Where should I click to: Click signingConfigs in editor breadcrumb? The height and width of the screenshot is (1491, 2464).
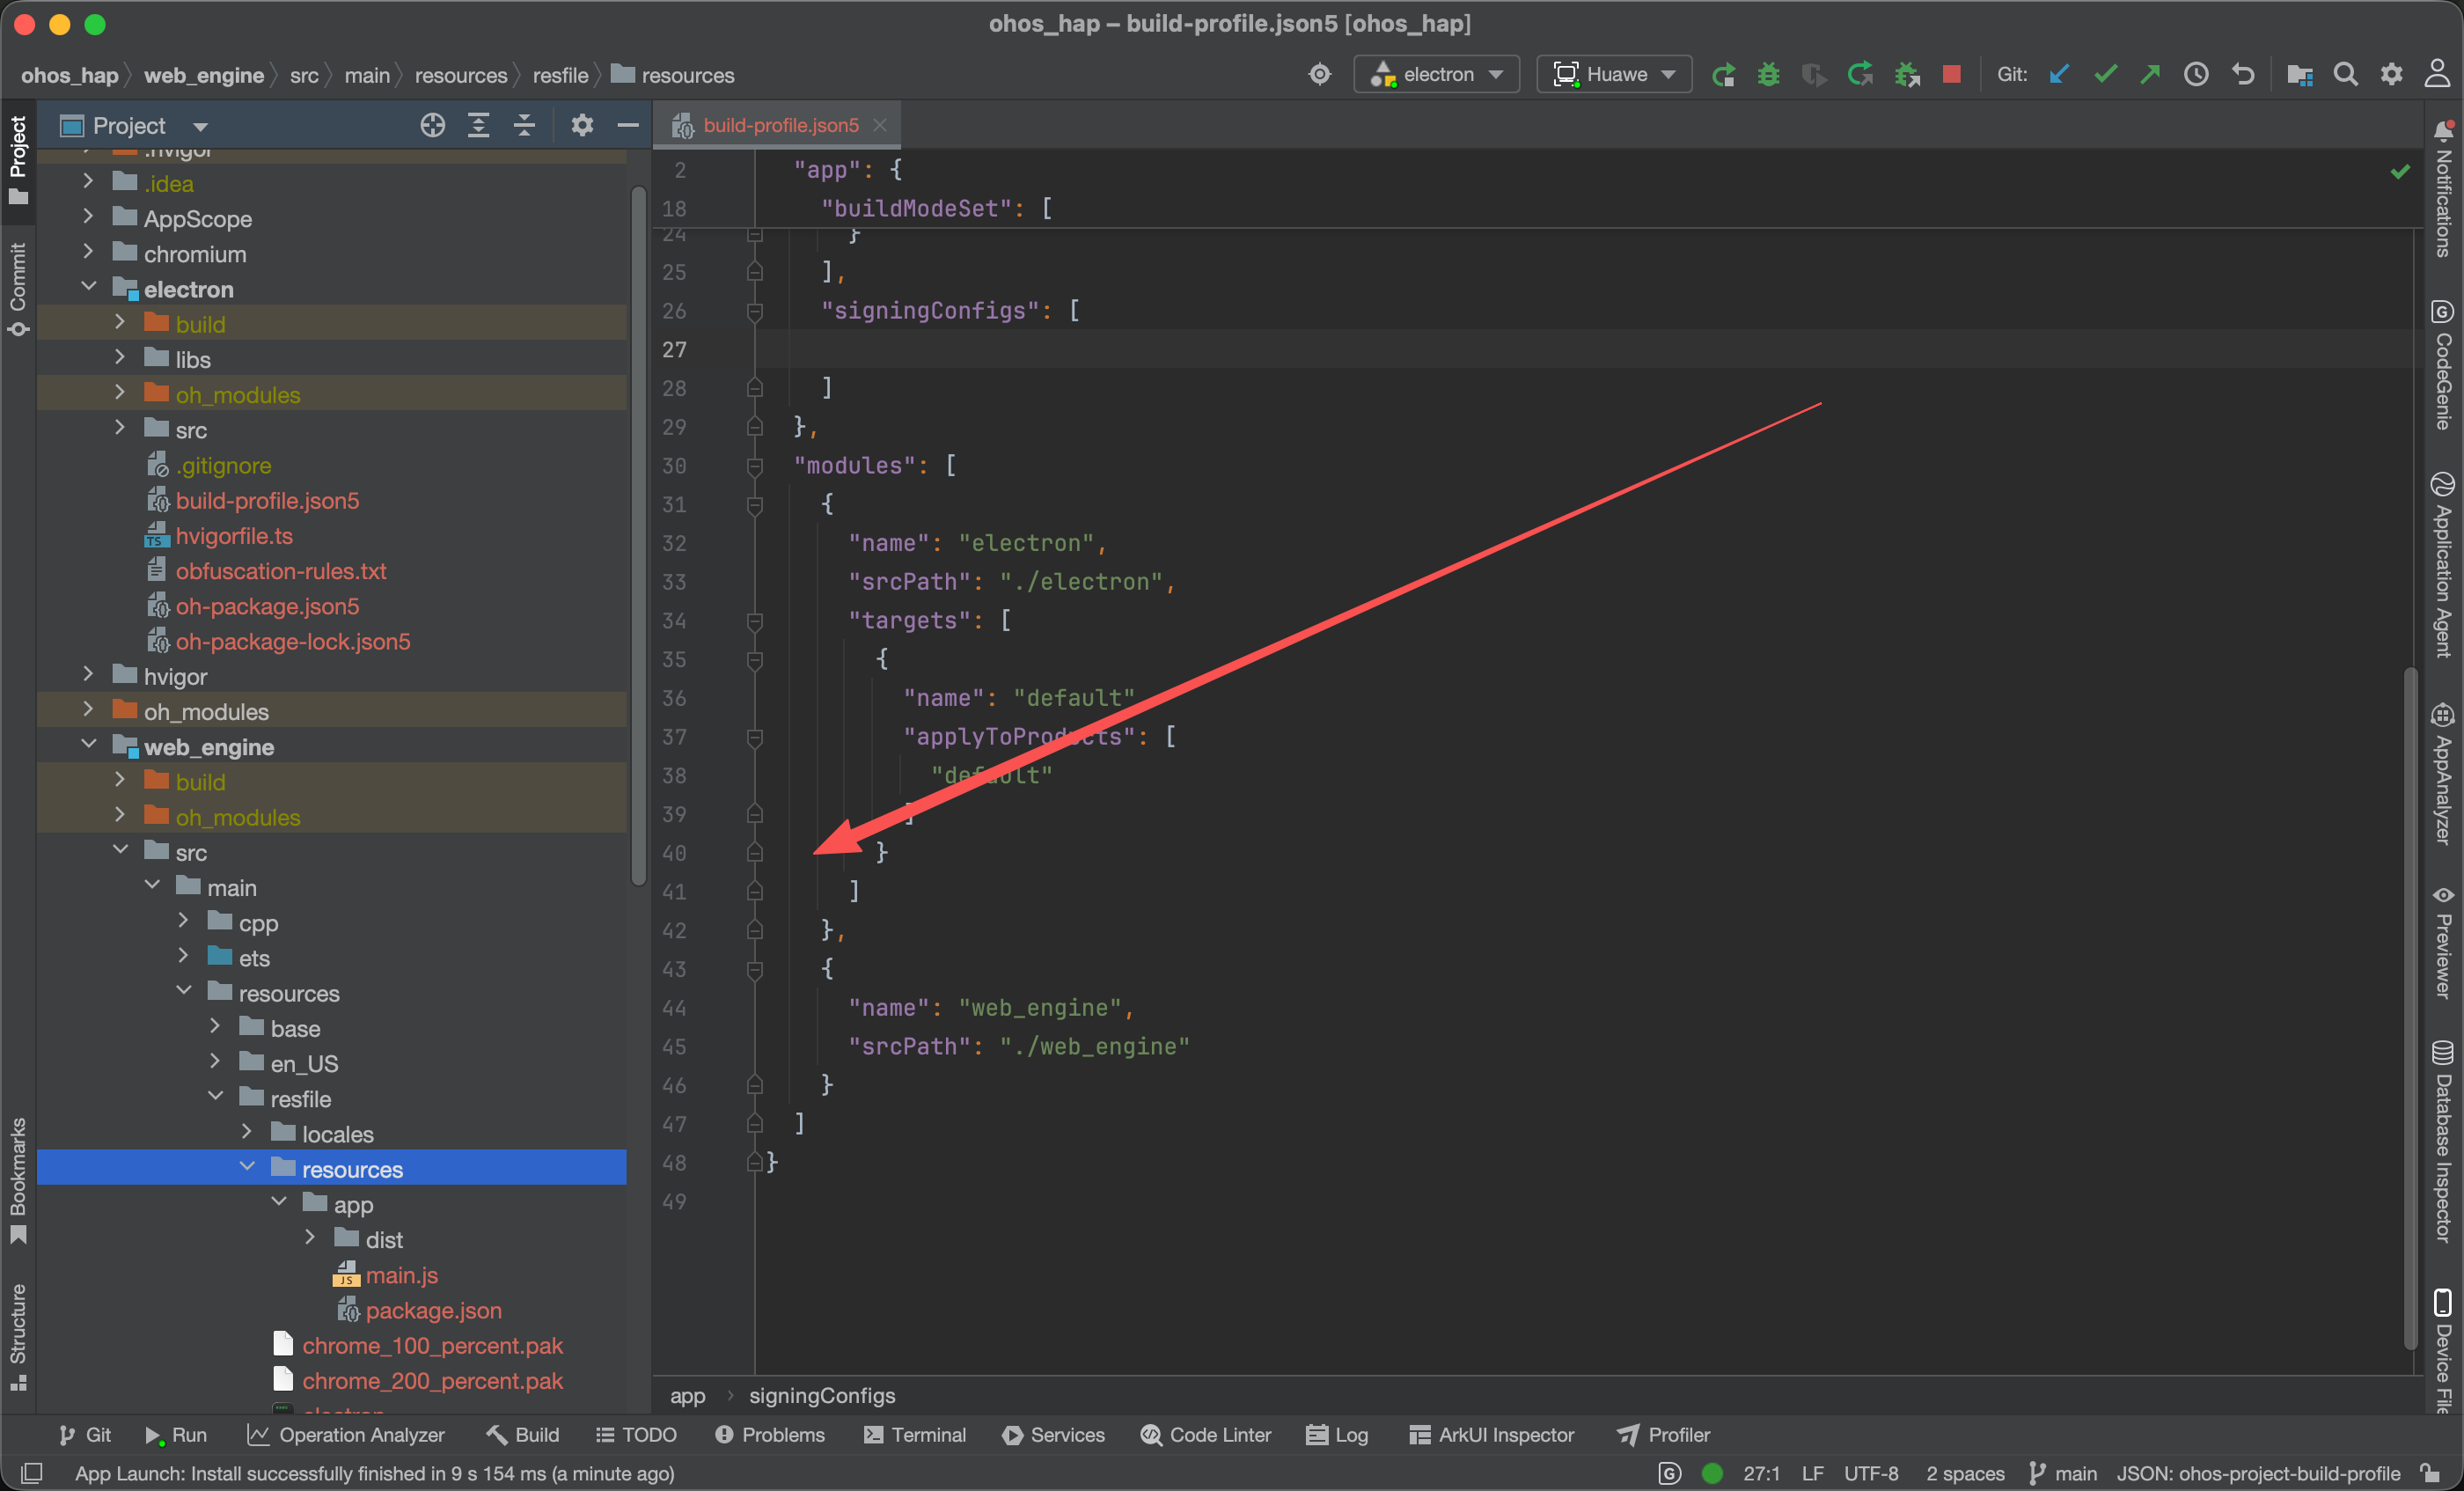click(x=822, y=1395)
